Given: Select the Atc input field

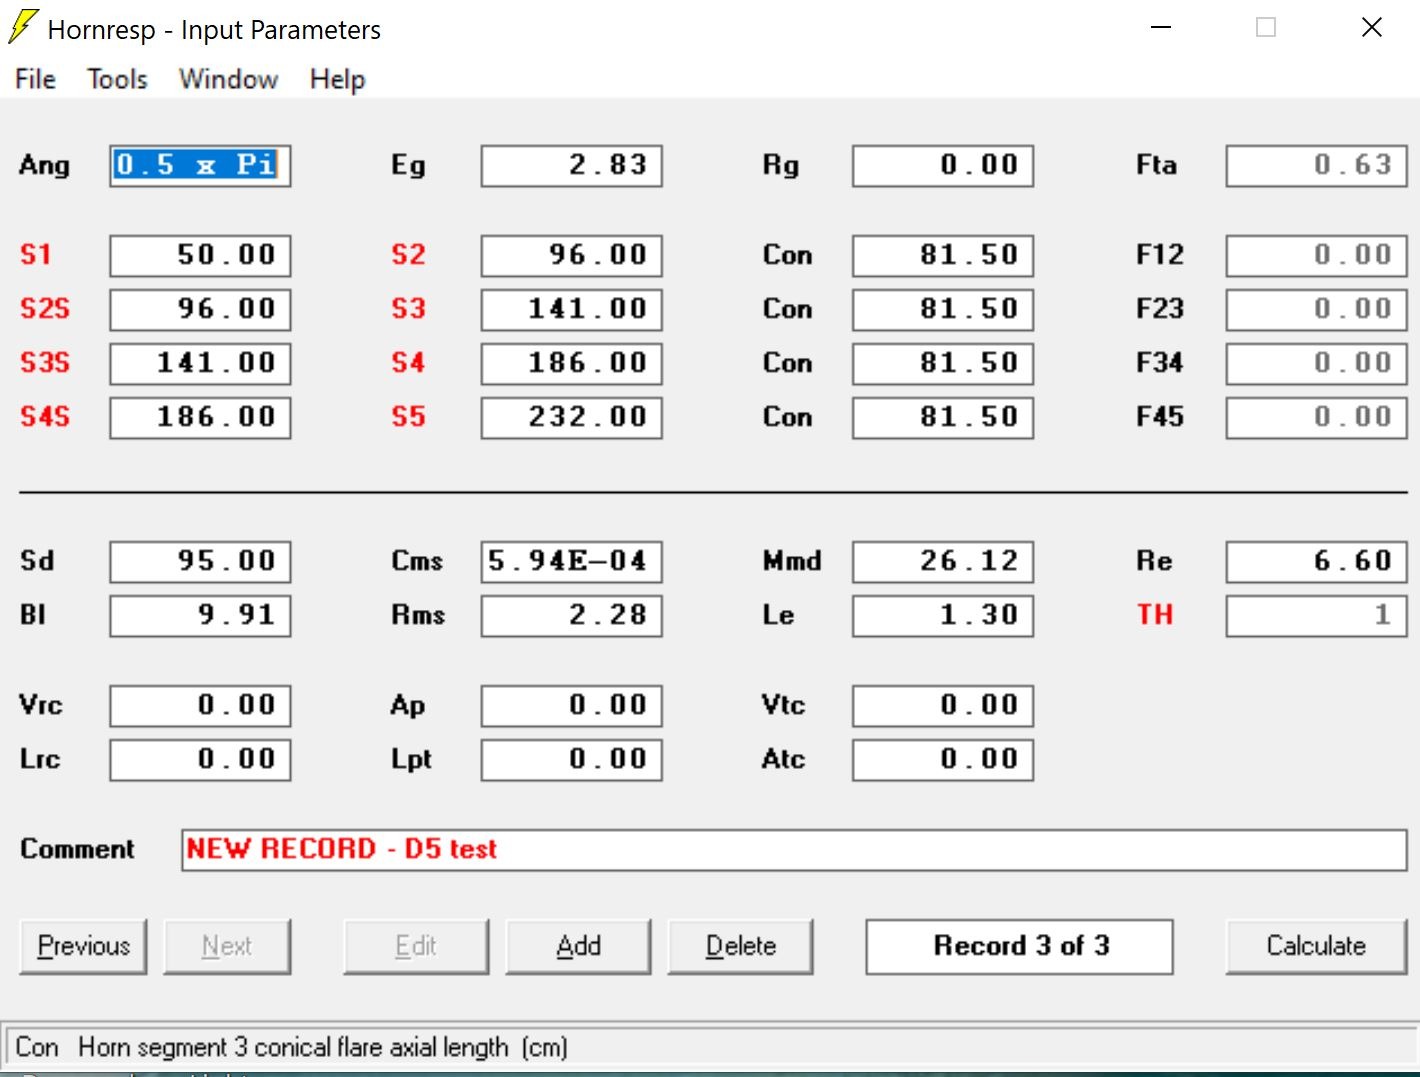Looking at the screenshot, I should click(943, 760).
